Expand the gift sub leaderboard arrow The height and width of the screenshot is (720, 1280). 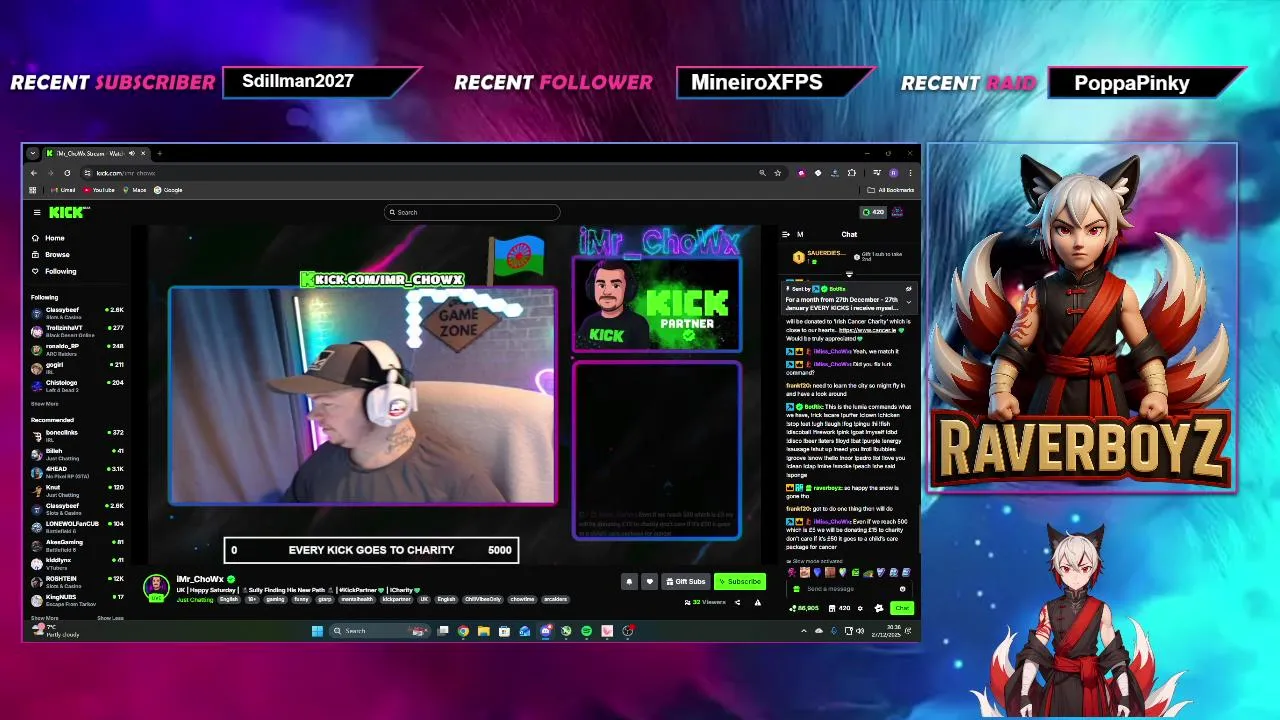coord(849,274)
